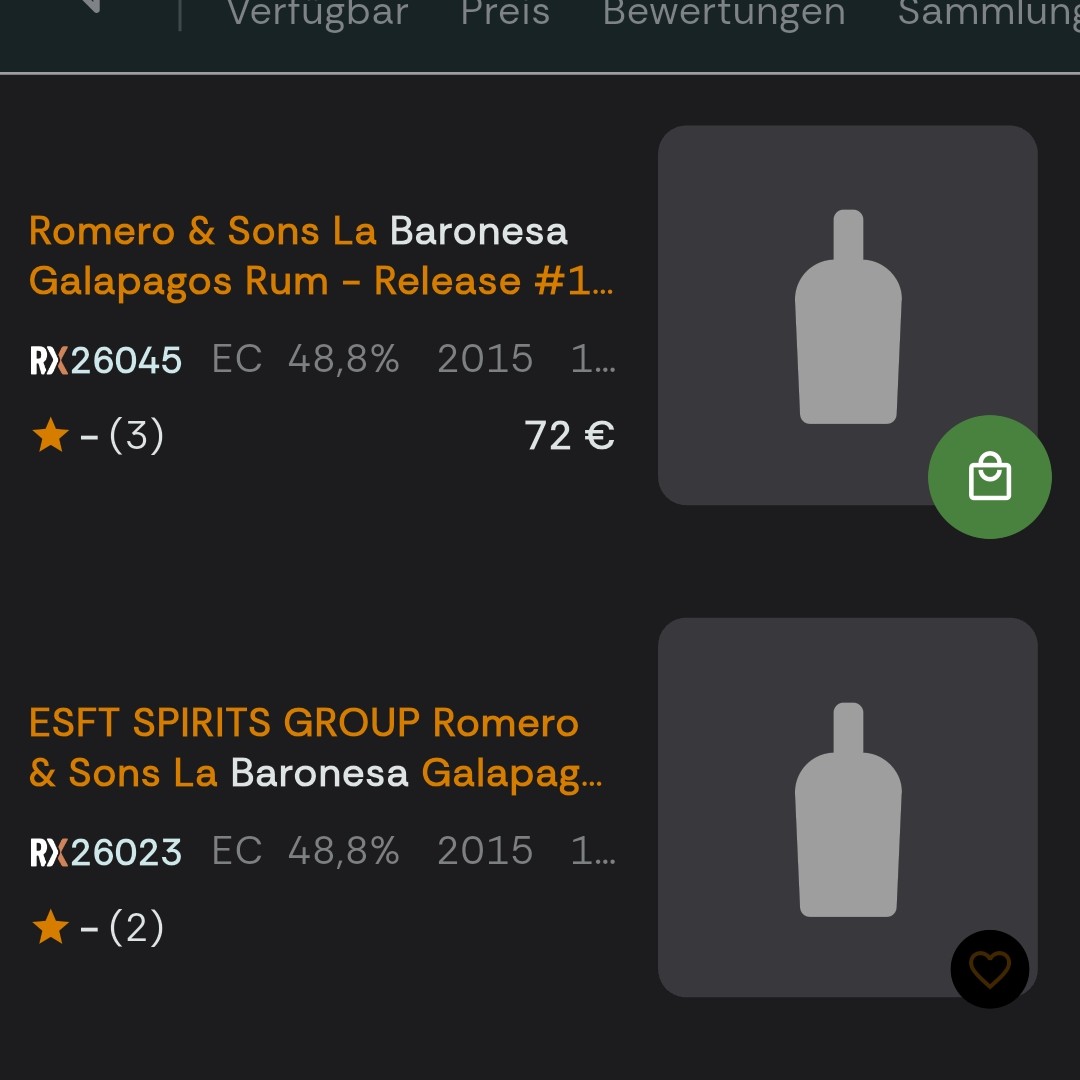Click the star rating icon for RX26023
The image size is (1080, 1080).
click(50, 928)
